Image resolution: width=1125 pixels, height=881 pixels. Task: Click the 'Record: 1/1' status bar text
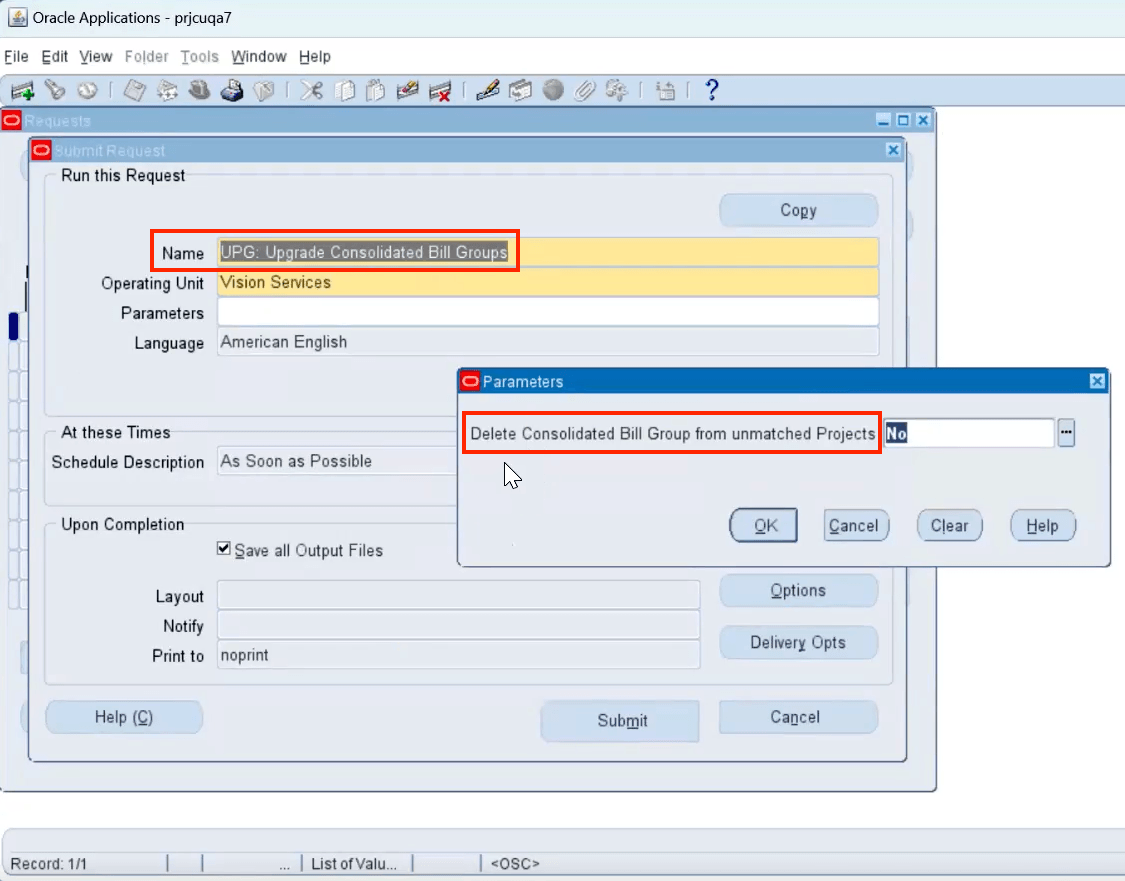click(x=49, y=864)
